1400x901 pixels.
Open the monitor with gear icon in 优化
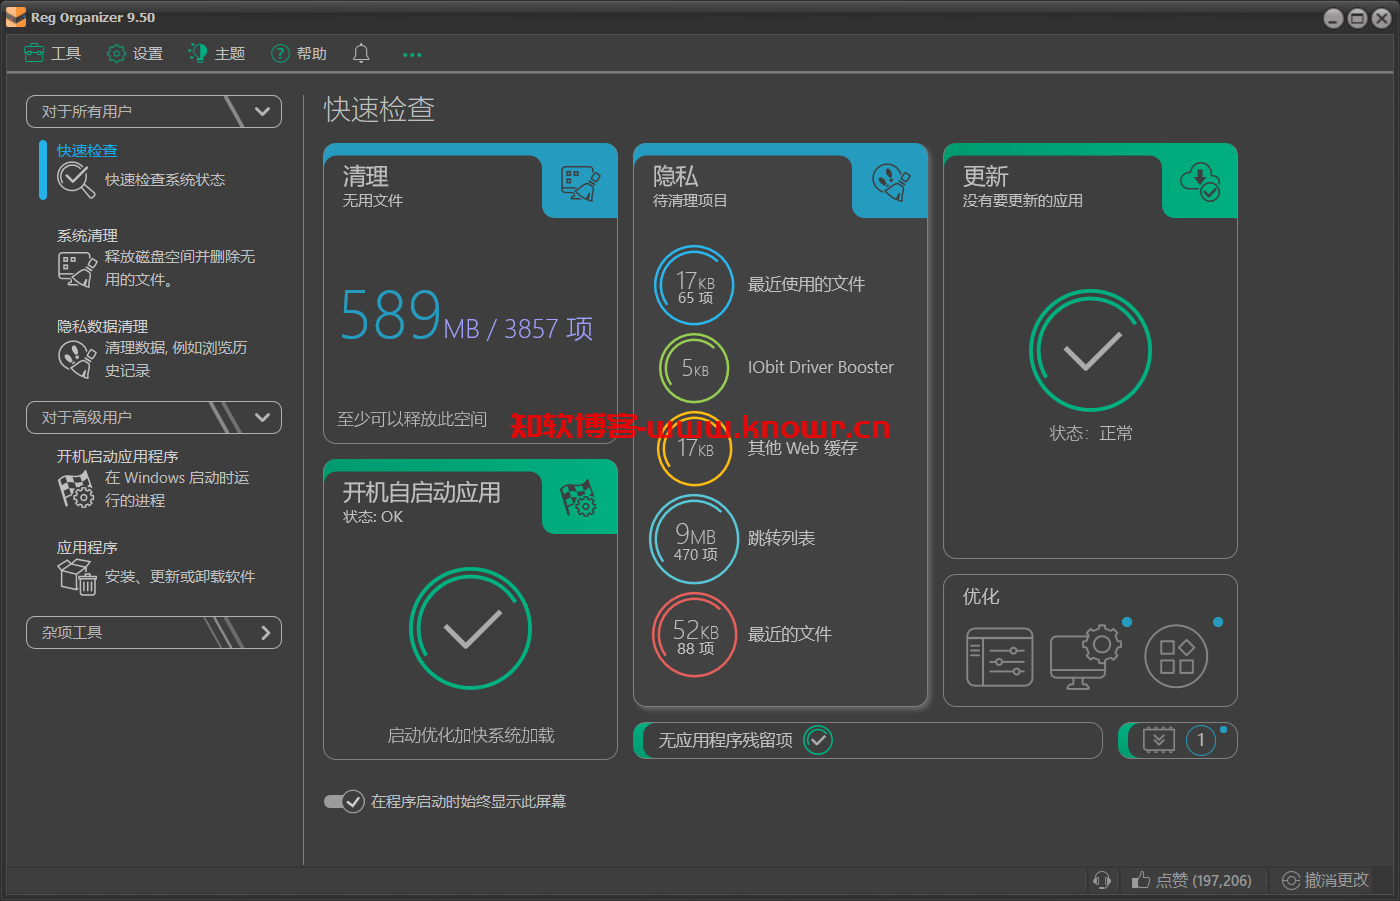pyautogui.click(x=1086, y=657)
